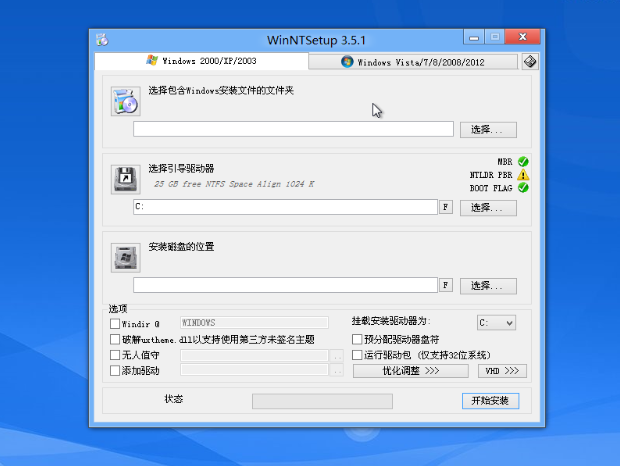Check the 无人值守 unattended option

pyautogui.click(x=114, y=355)
